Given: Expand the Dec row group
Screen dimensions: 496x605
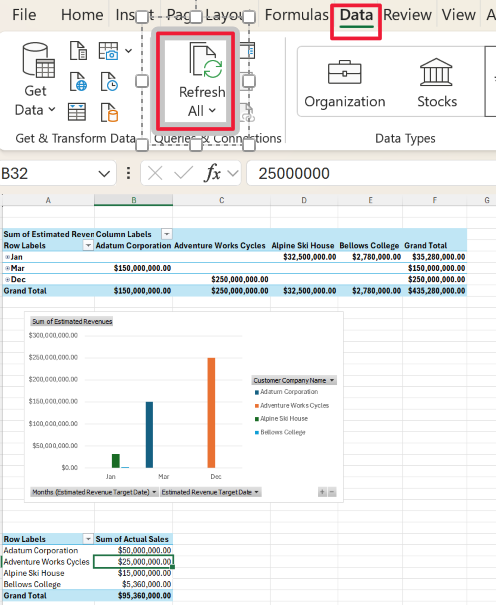Looking at the screenshot, I should [7, 279].
